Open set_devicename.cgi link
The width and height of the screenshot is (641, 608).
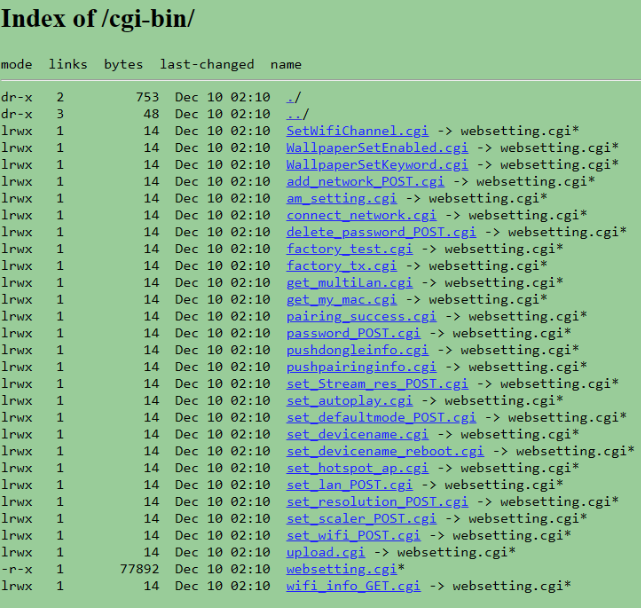[x=357, y=434]
